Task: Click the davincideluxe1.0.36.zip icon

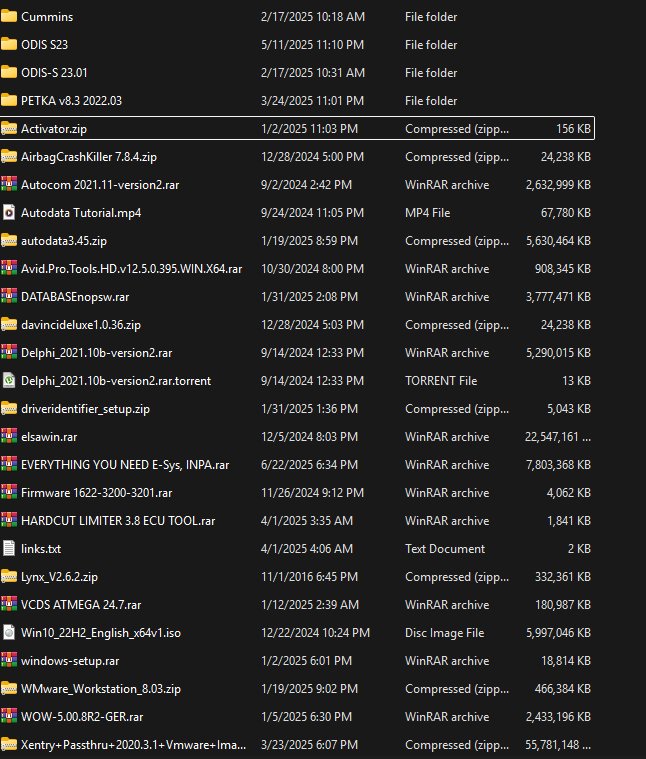Action: click(9, 325)
